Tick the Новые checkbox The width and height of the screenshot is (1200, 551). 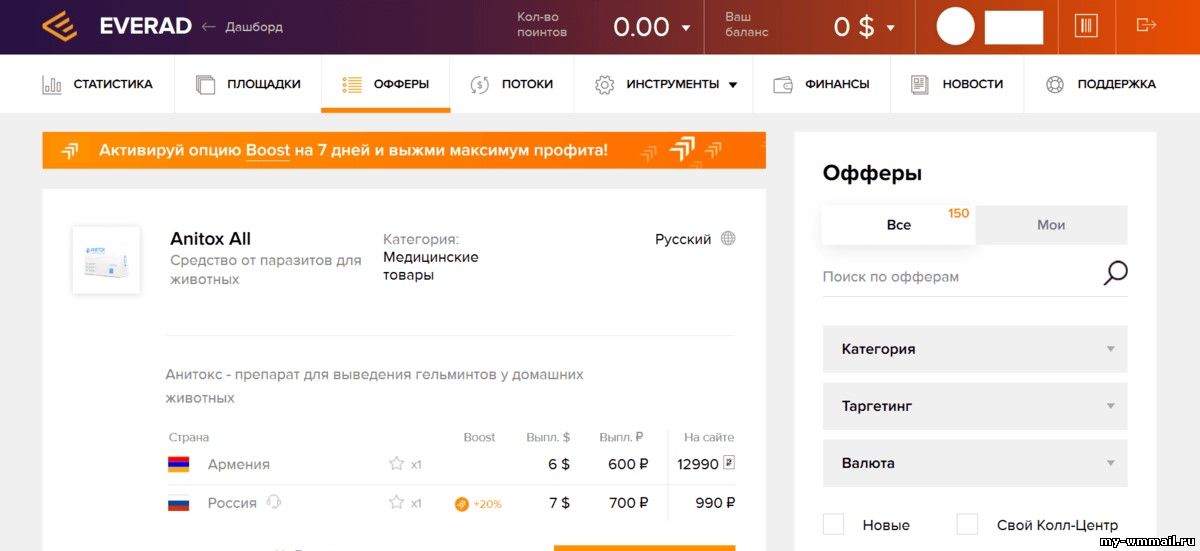pyautogui.click(x=833, y=524)
